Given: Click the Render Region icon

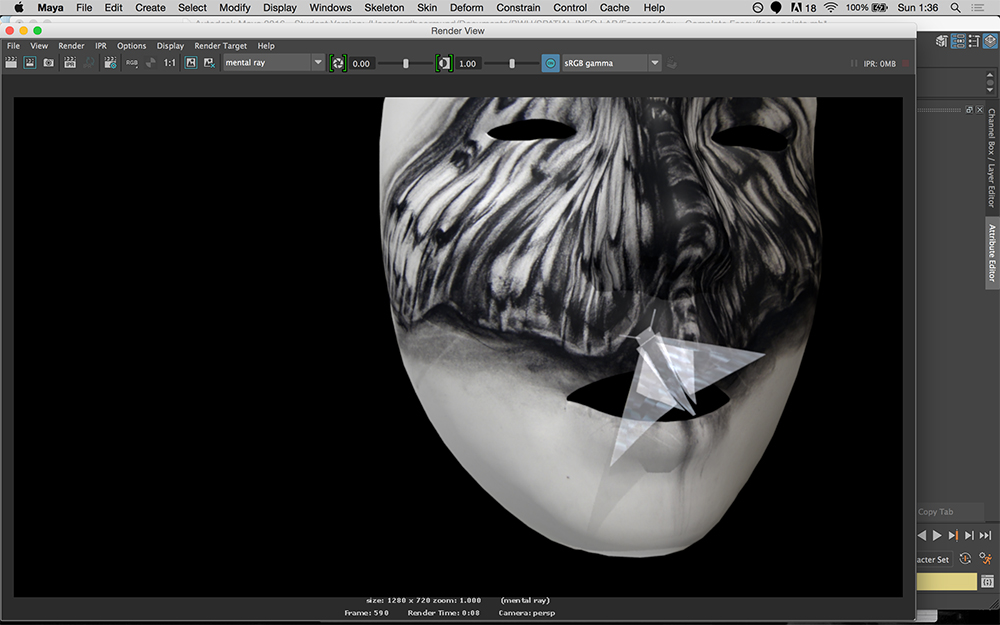Looking at the screenshot, I should (x=30, y=63).
